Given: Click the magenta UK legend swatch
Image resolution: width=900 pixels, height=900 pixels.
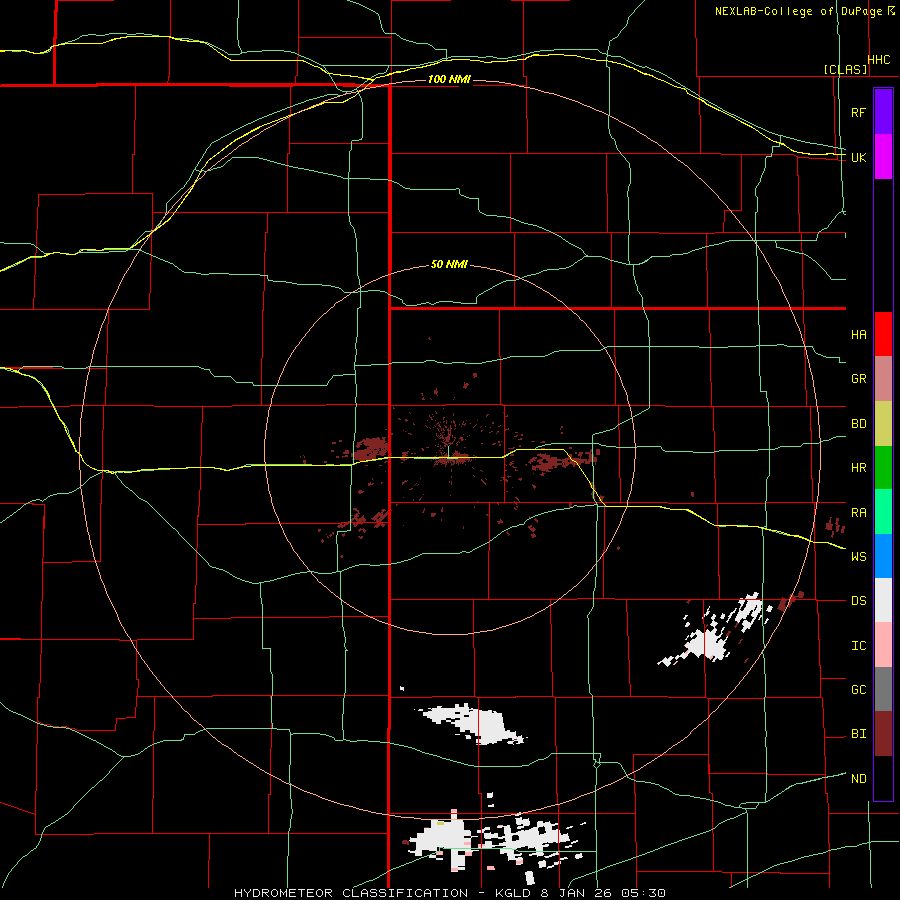Looking at the screenshot, I should coord(883,157).
